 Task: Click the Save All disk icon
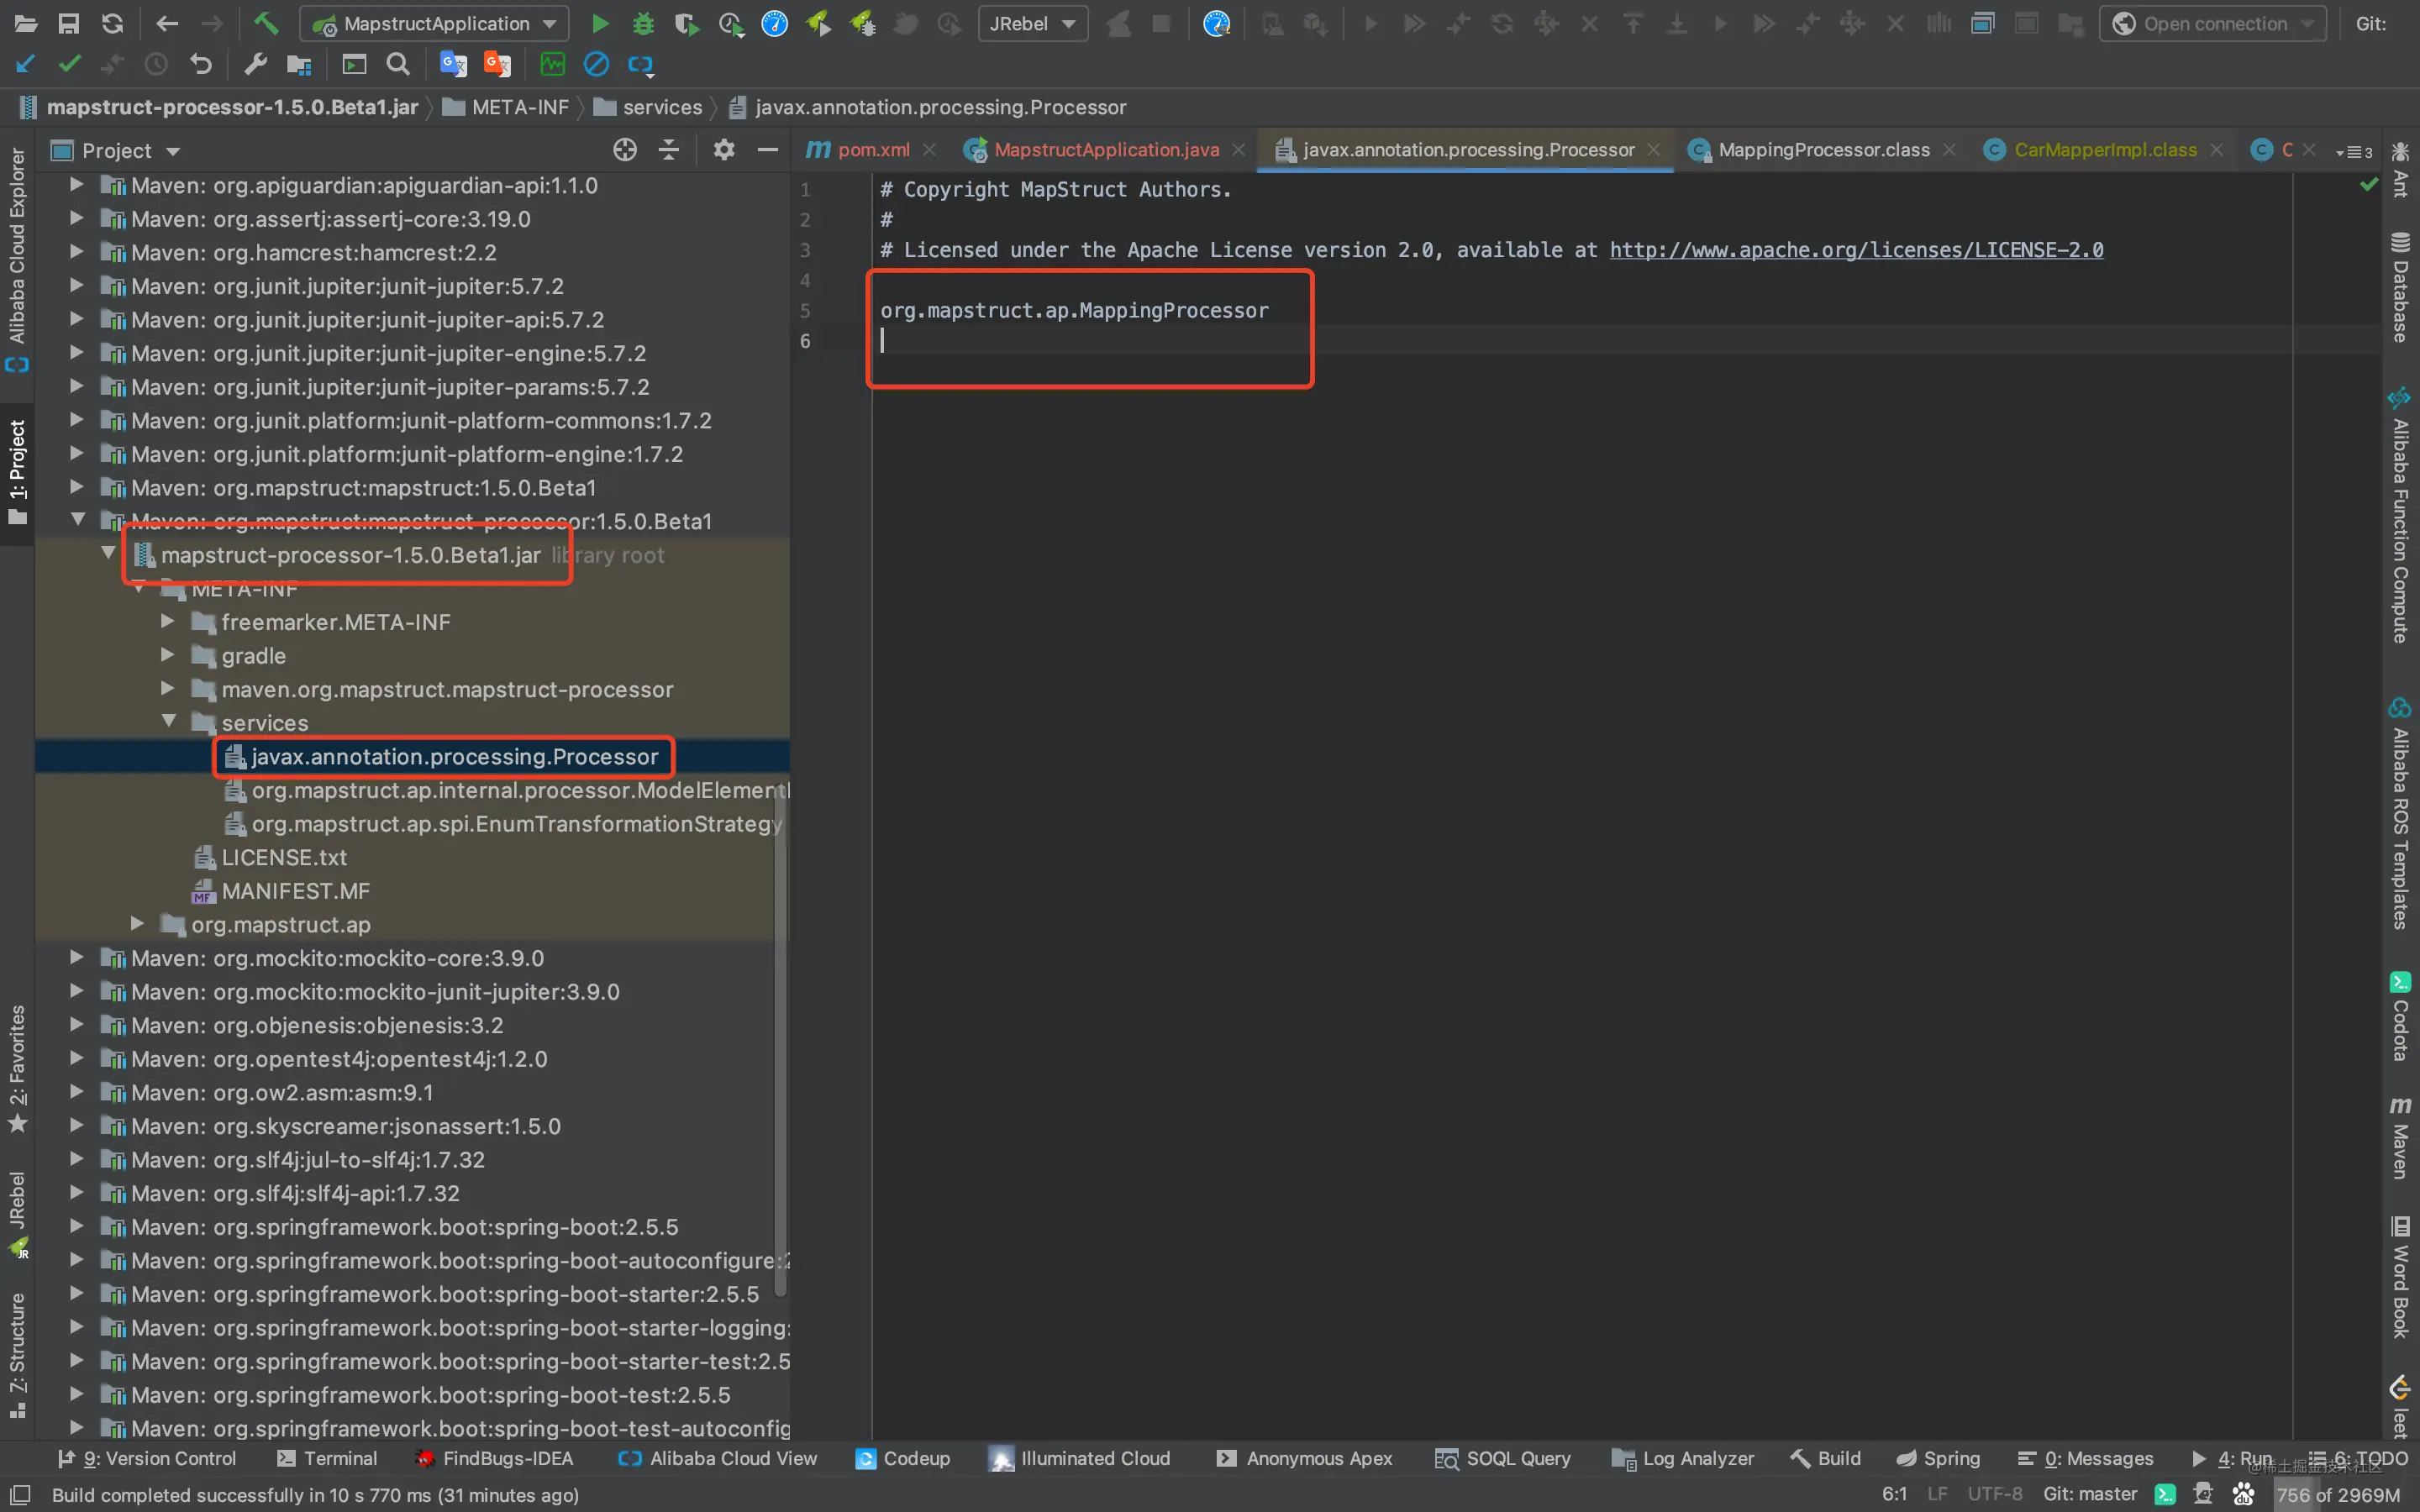click(x=68, y=23)
